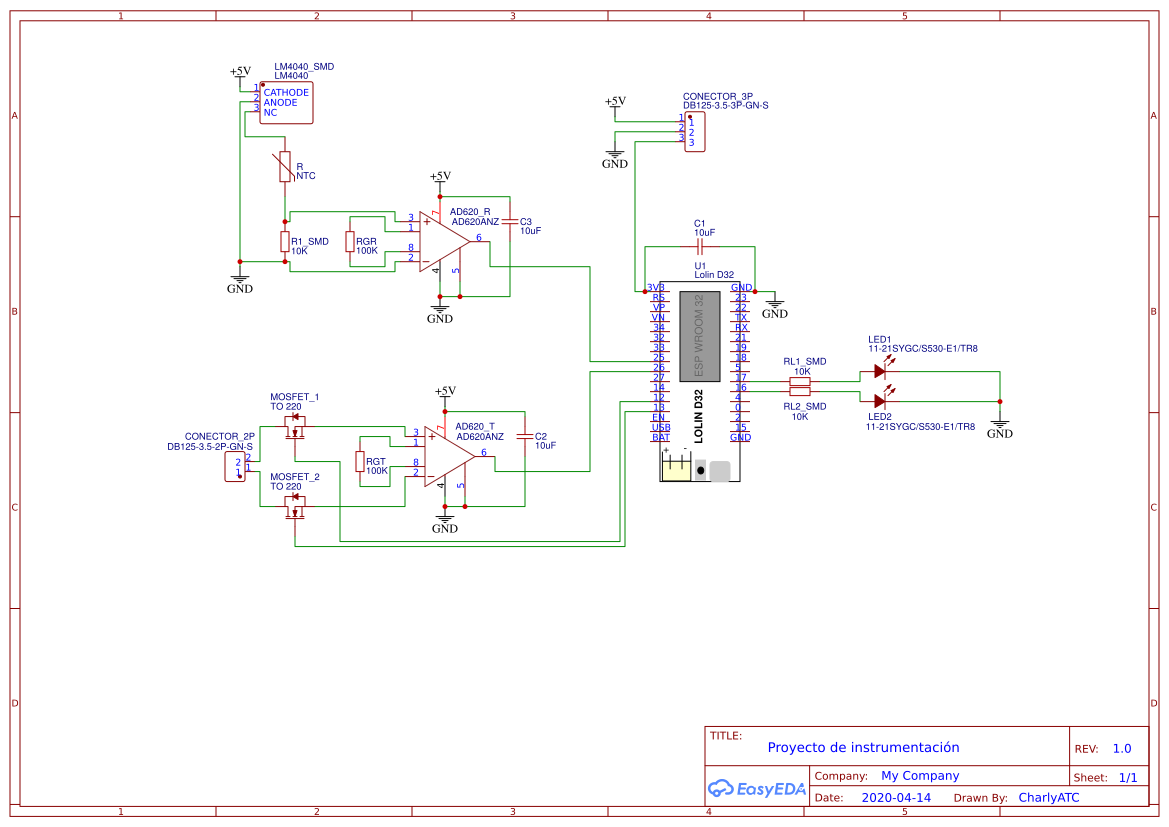Click the AD620_R amplifier triangle symbol
1169x827 pixels.
[443, 240]
